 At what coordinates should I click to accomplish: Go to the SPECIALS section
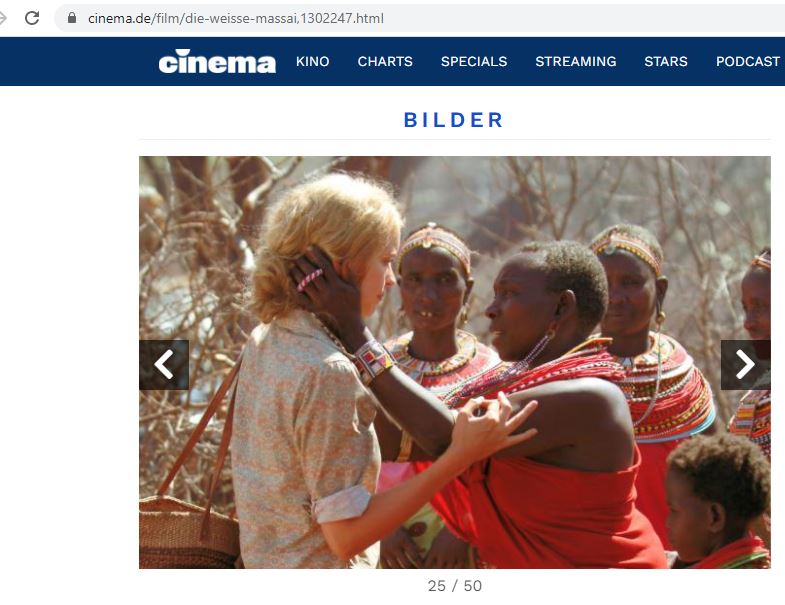point(474,62)
